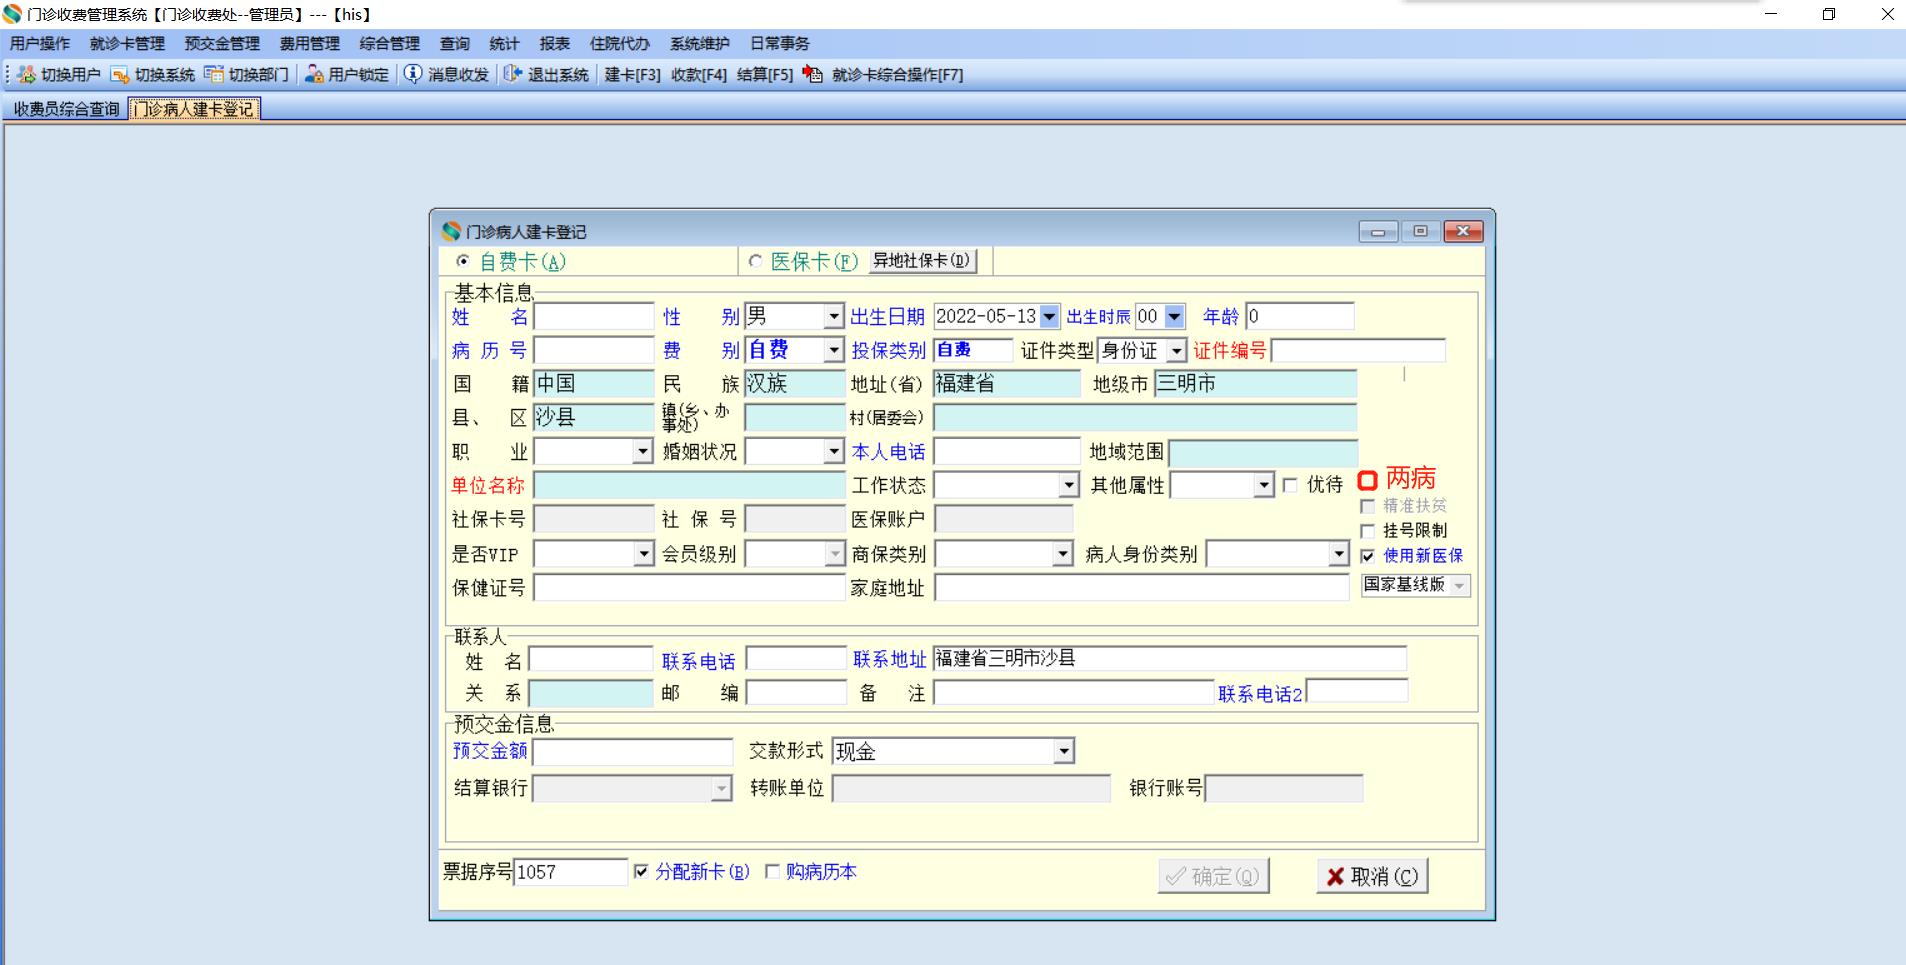Image resolution: width=1906 pixels, height=965 pixels.
Task: Switch to the 门诊病人建卡登记 tab
Action: click(194, 109)
